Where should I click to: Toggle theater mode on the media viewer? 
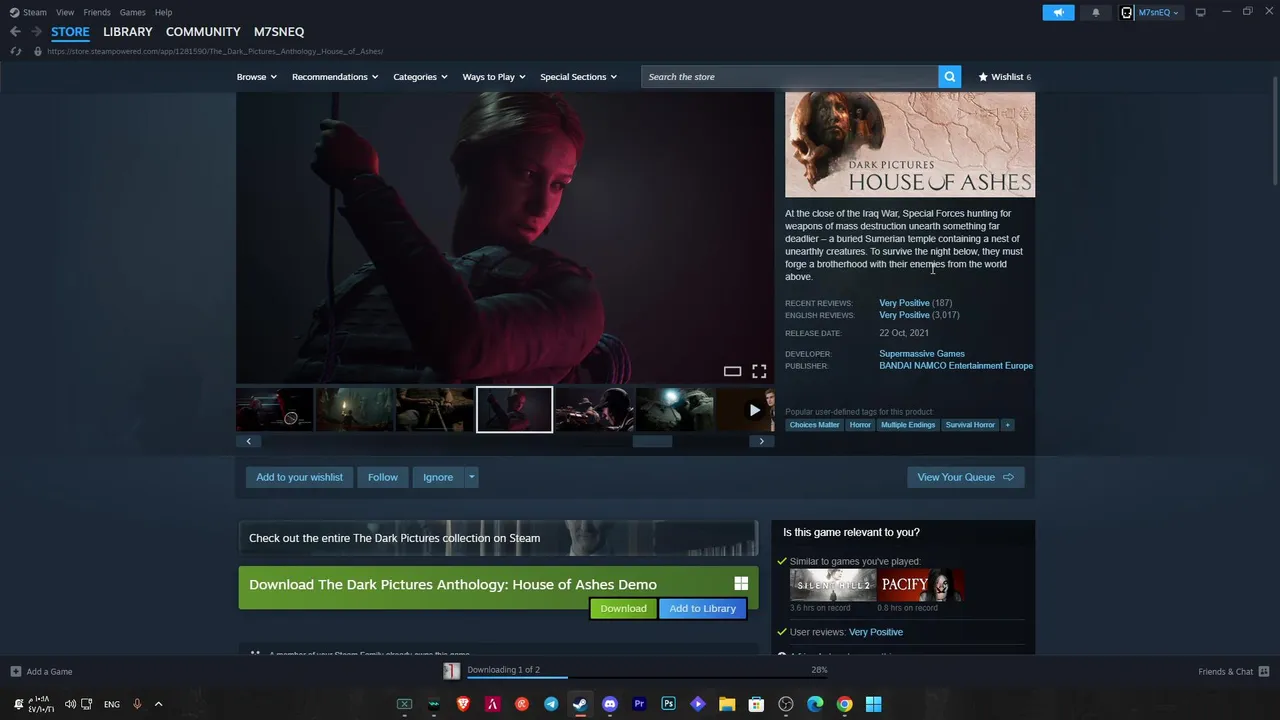(x=732, y=371)
